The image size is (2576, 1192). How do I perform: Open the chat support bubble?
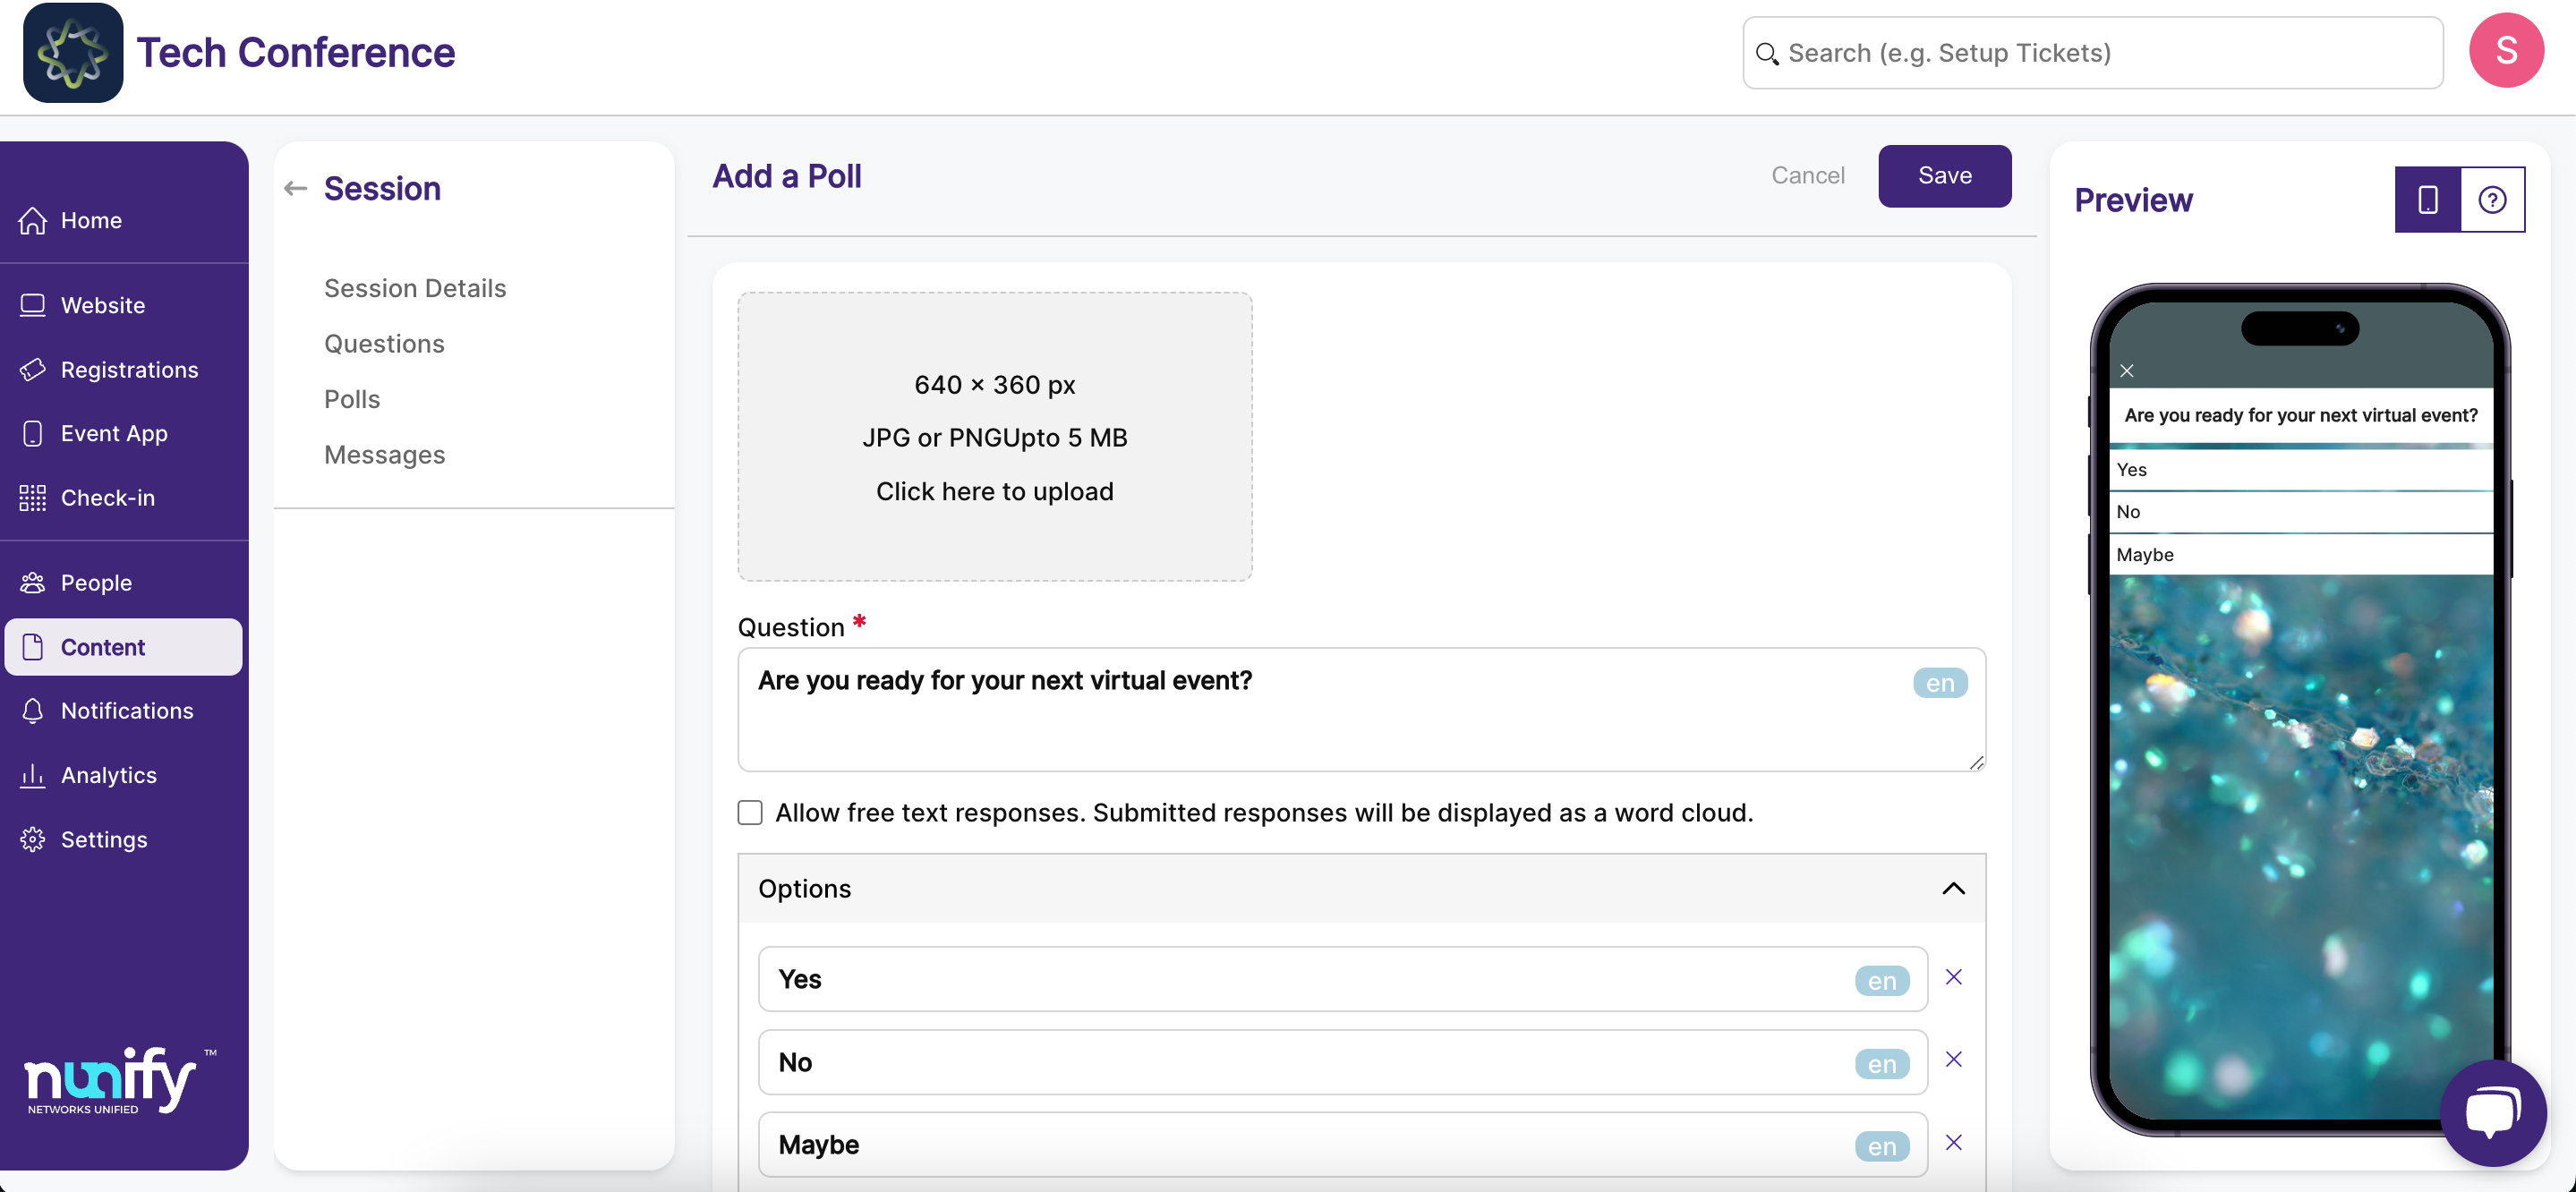point(2492,1112)
